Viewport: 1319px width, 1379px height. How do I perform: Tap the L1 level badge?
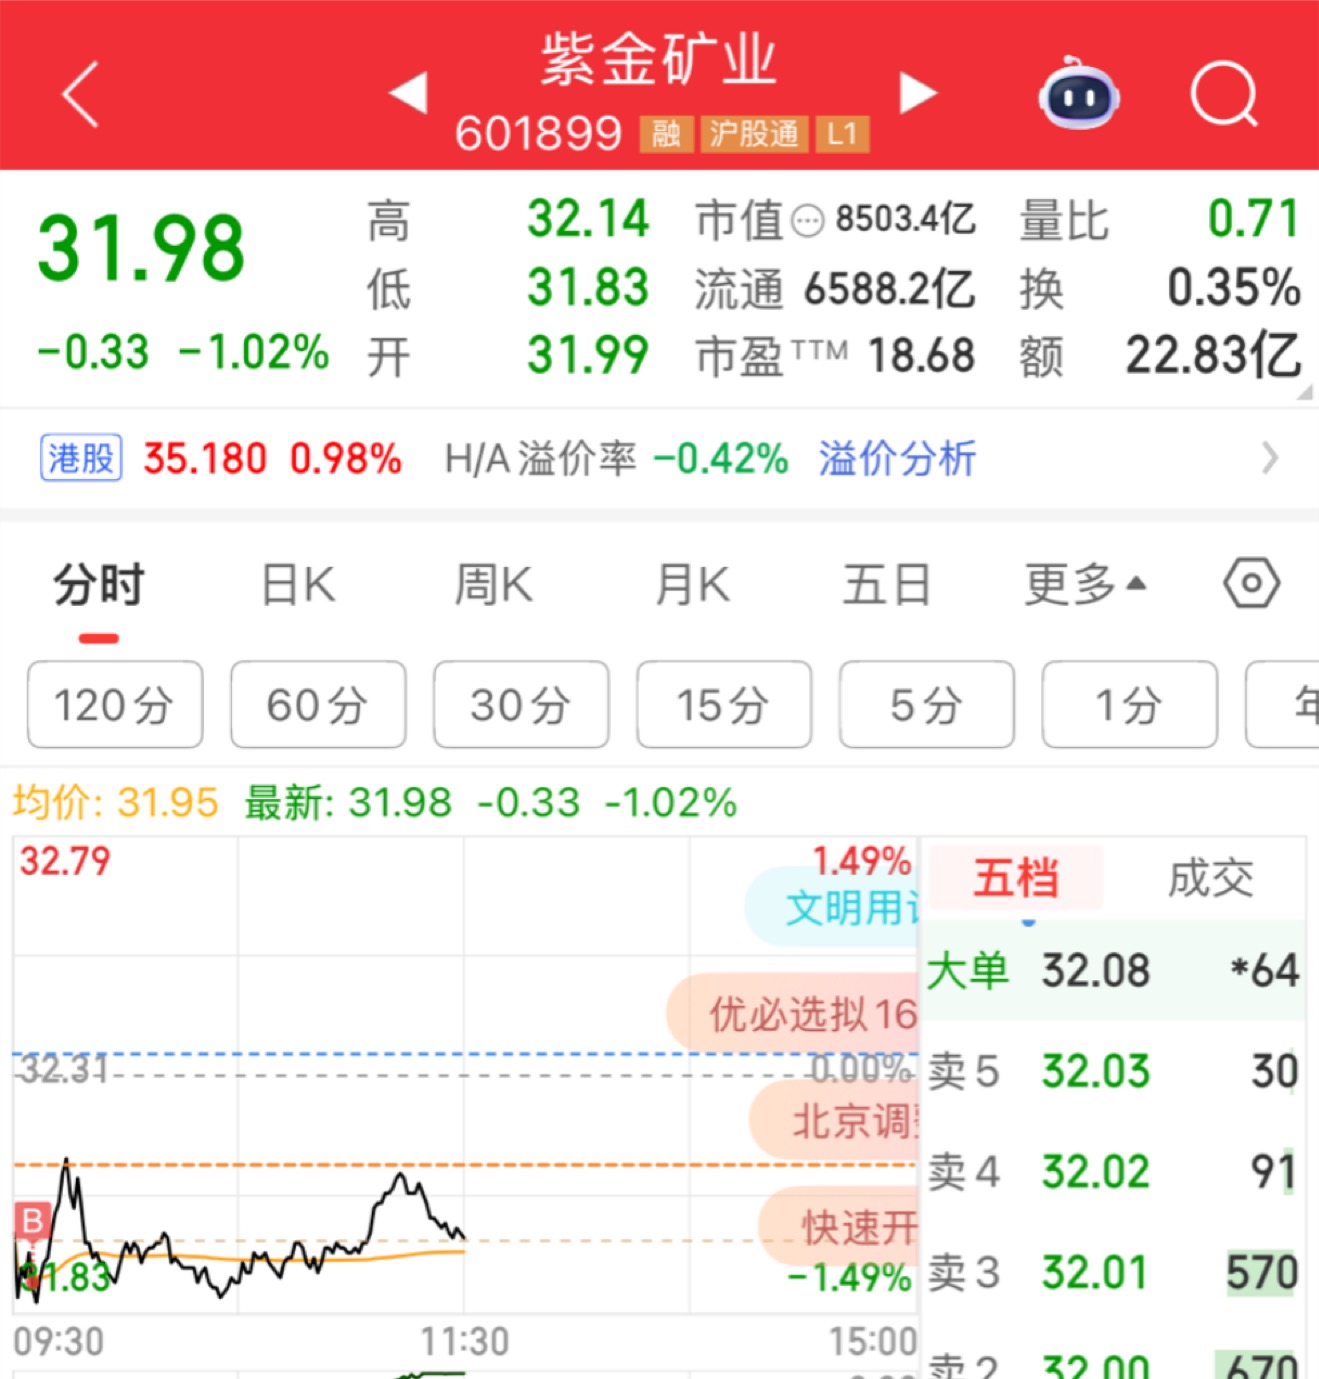[x=842, y=134]
